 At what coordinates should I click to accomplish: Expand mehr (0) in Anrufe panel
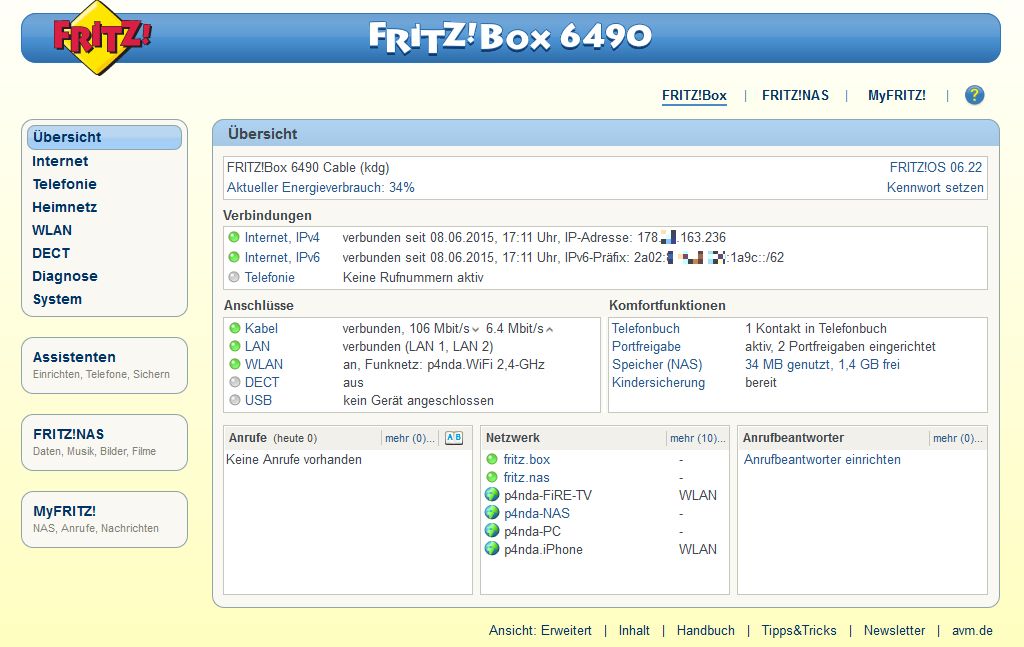(x=409, y=438)
